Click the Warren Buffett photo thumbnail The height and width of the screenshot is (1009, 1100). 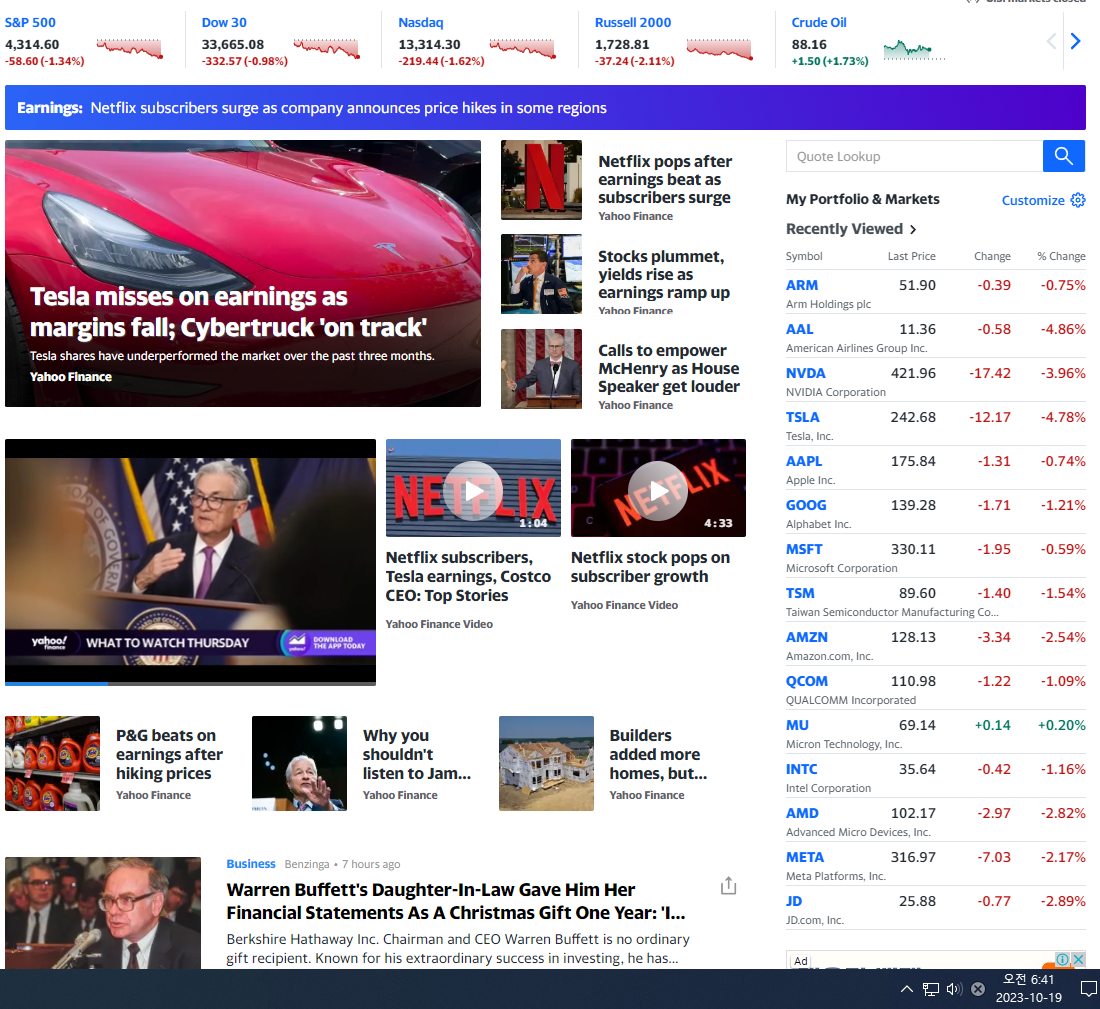coord(102,913)
